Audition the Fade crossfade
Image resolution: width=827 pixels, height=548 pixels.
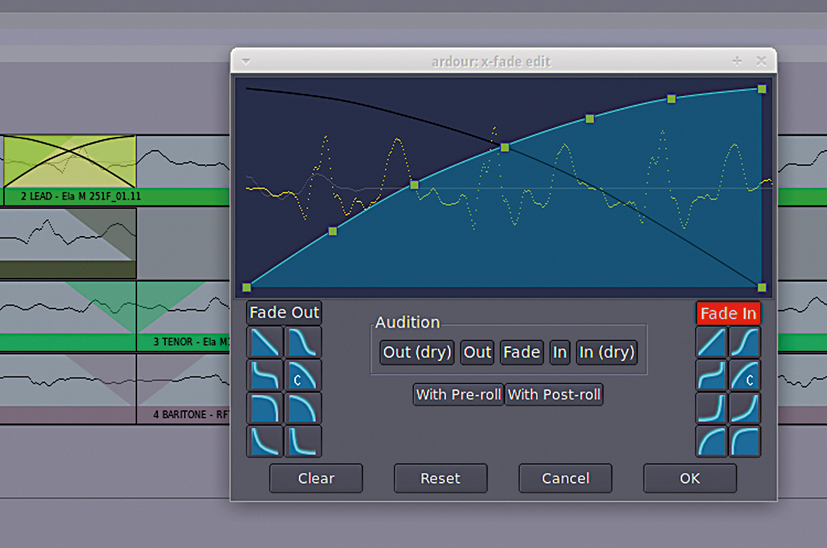[522, 352]
